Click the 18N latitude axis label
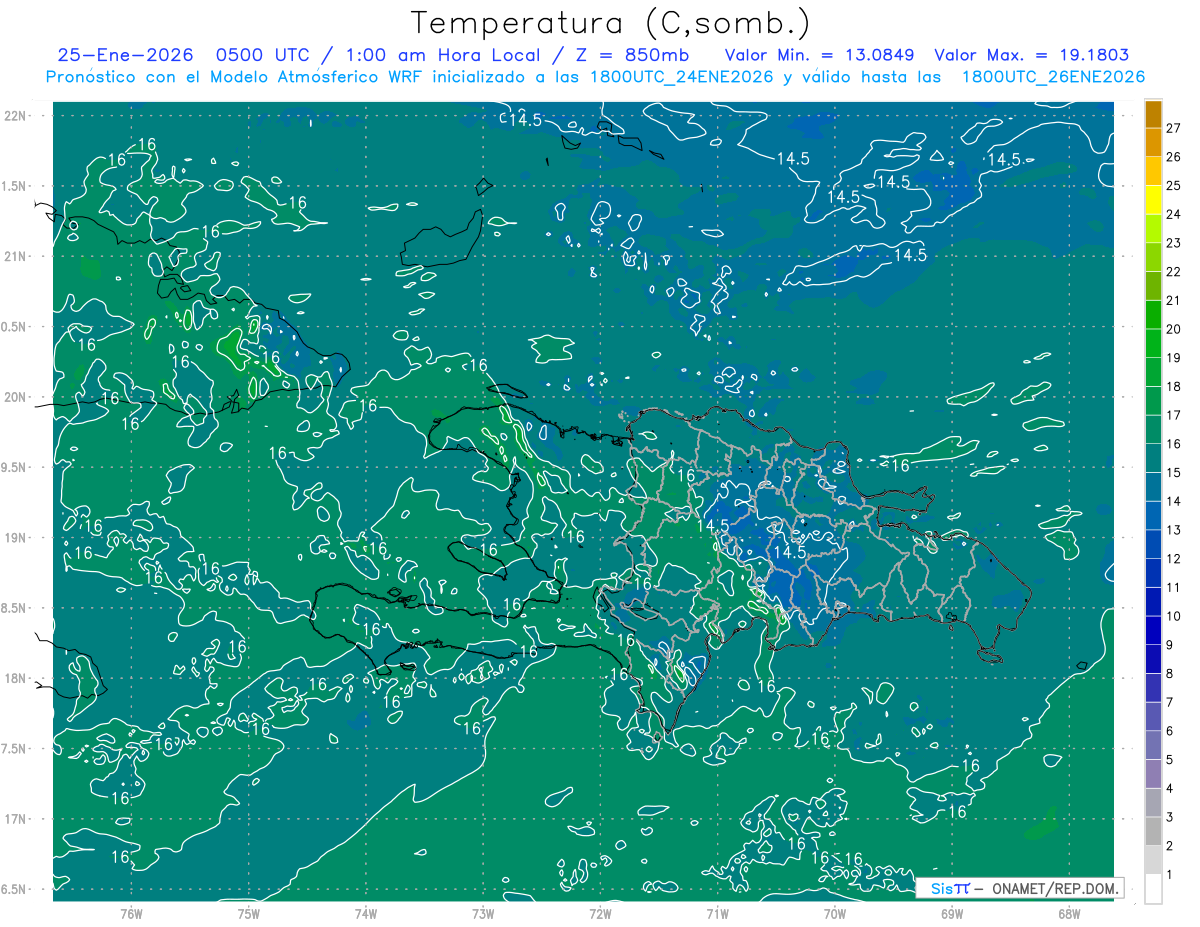Image resolution: width=1200 pixels, height=927 pixels. 14,679
